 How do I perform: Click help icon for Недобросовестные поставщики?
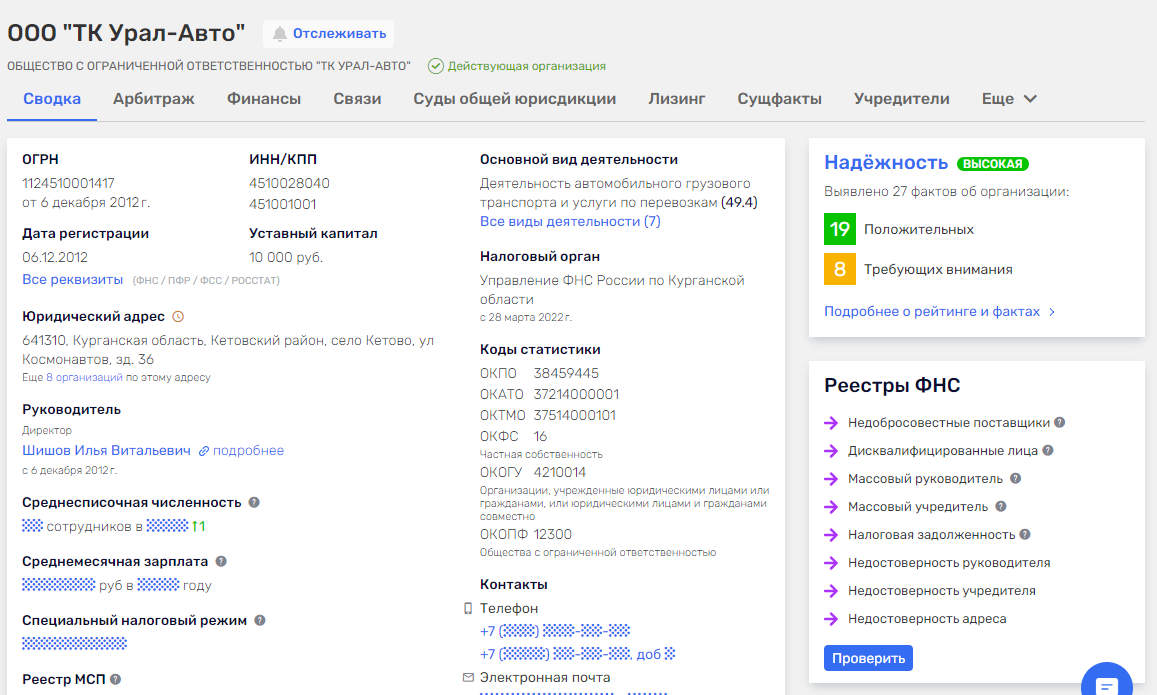(1060, 423)
